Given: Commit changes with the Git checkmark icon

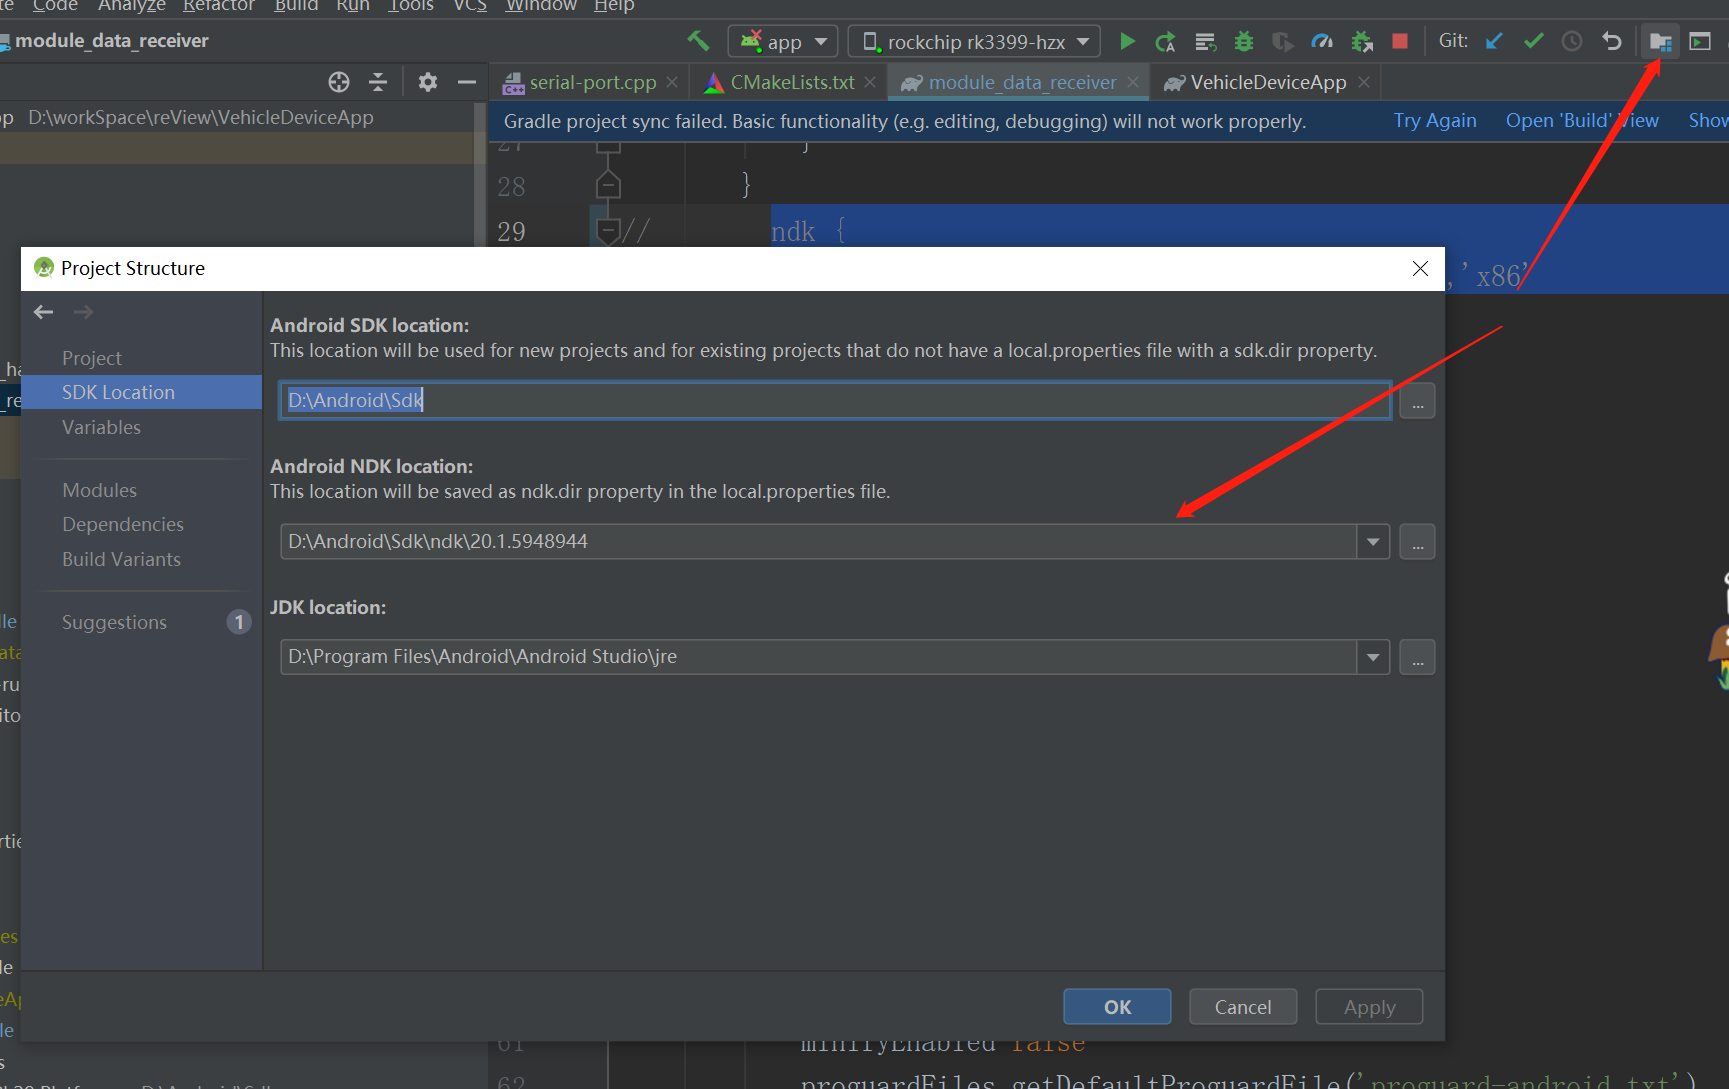Looking at the screenshot, I should 1533,41.
